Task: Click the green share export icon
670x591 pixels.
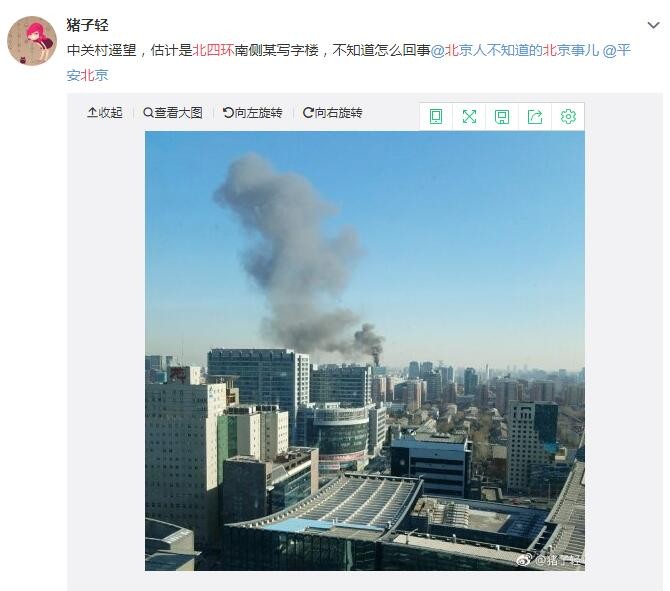Action: (x=535, y=116)
